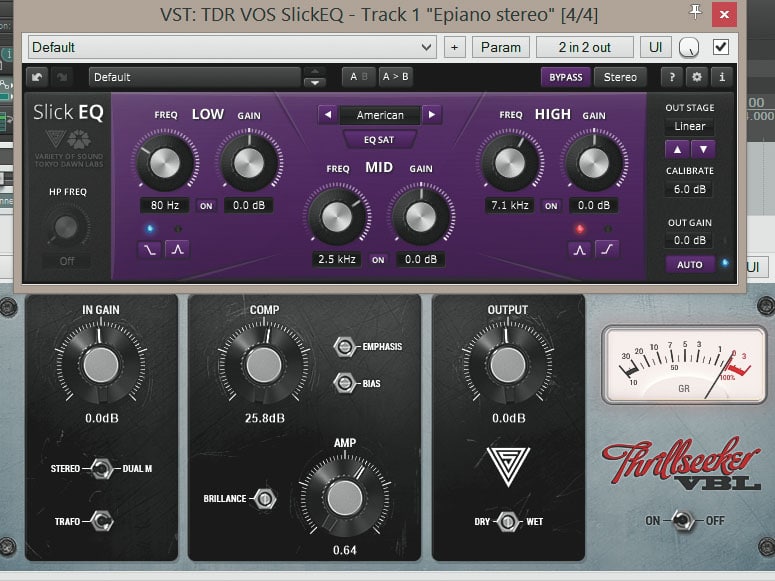The height and width of the screenshot is (581, 775).
Task: Click the OUT GAIN 0.0 dB value
Action: 689,240
